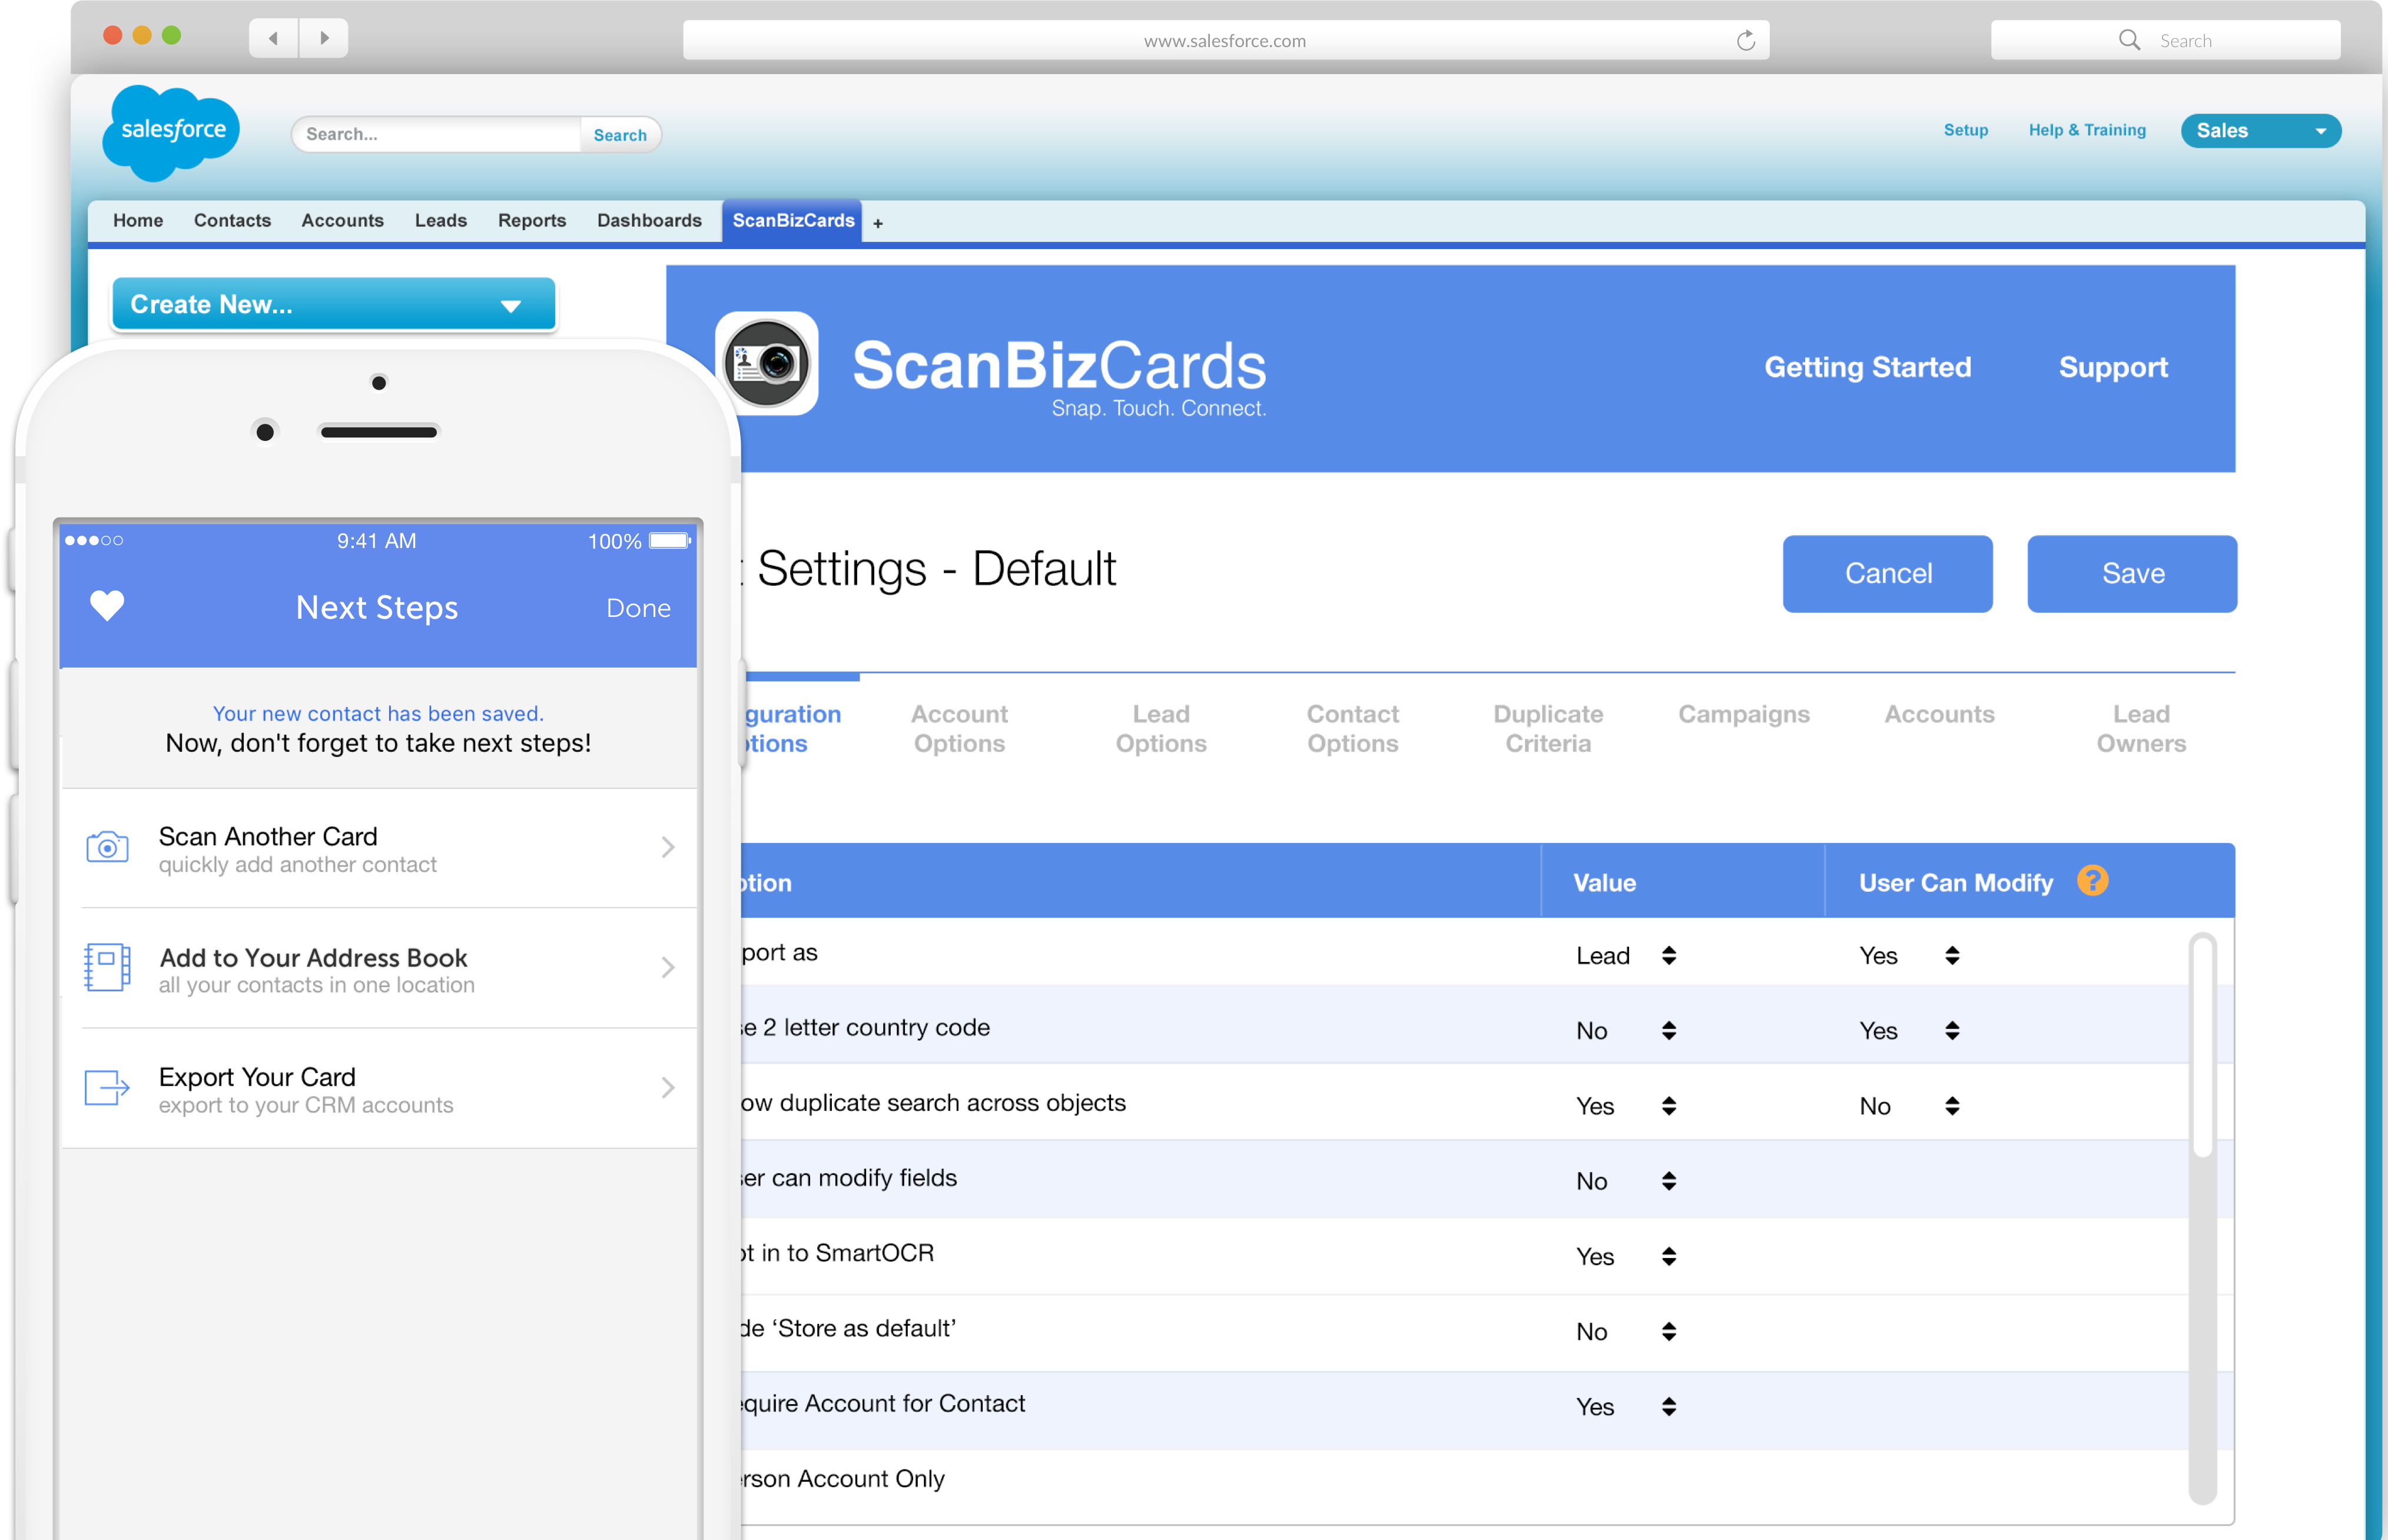
Task: Add a new tab with the plus icon
Action: coord(878,223)
